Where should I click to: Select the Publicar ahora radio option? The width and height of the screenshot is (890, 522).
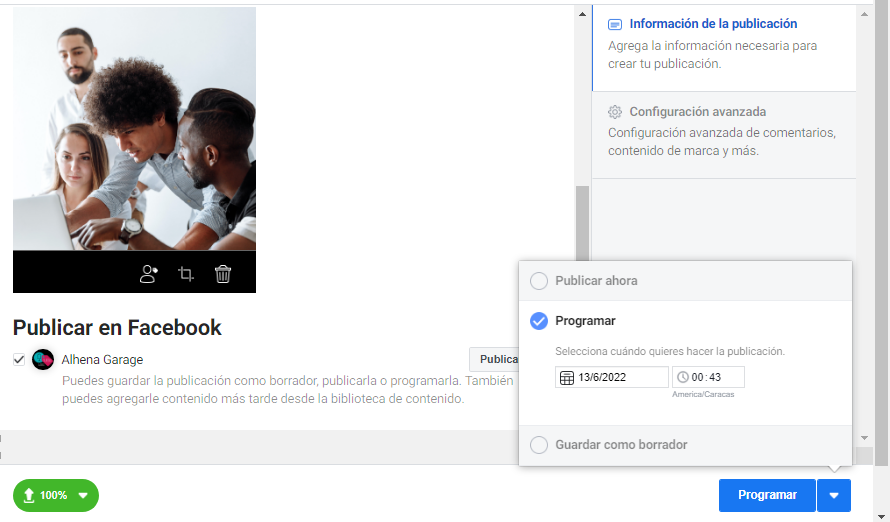click(x=539, y=281)
